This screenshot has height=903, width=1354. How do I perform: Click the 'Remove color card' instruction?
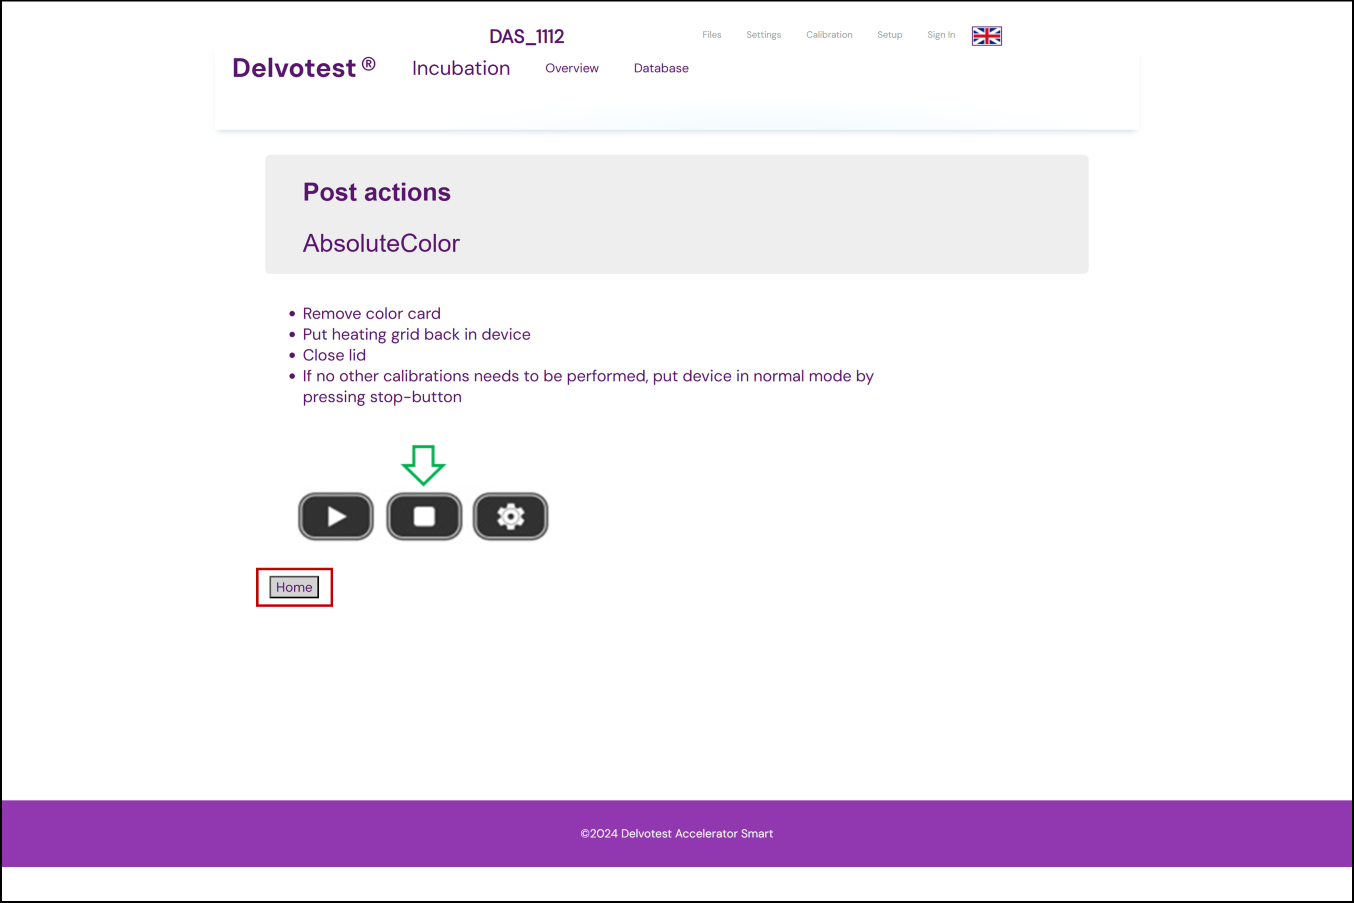pos(371,313)
